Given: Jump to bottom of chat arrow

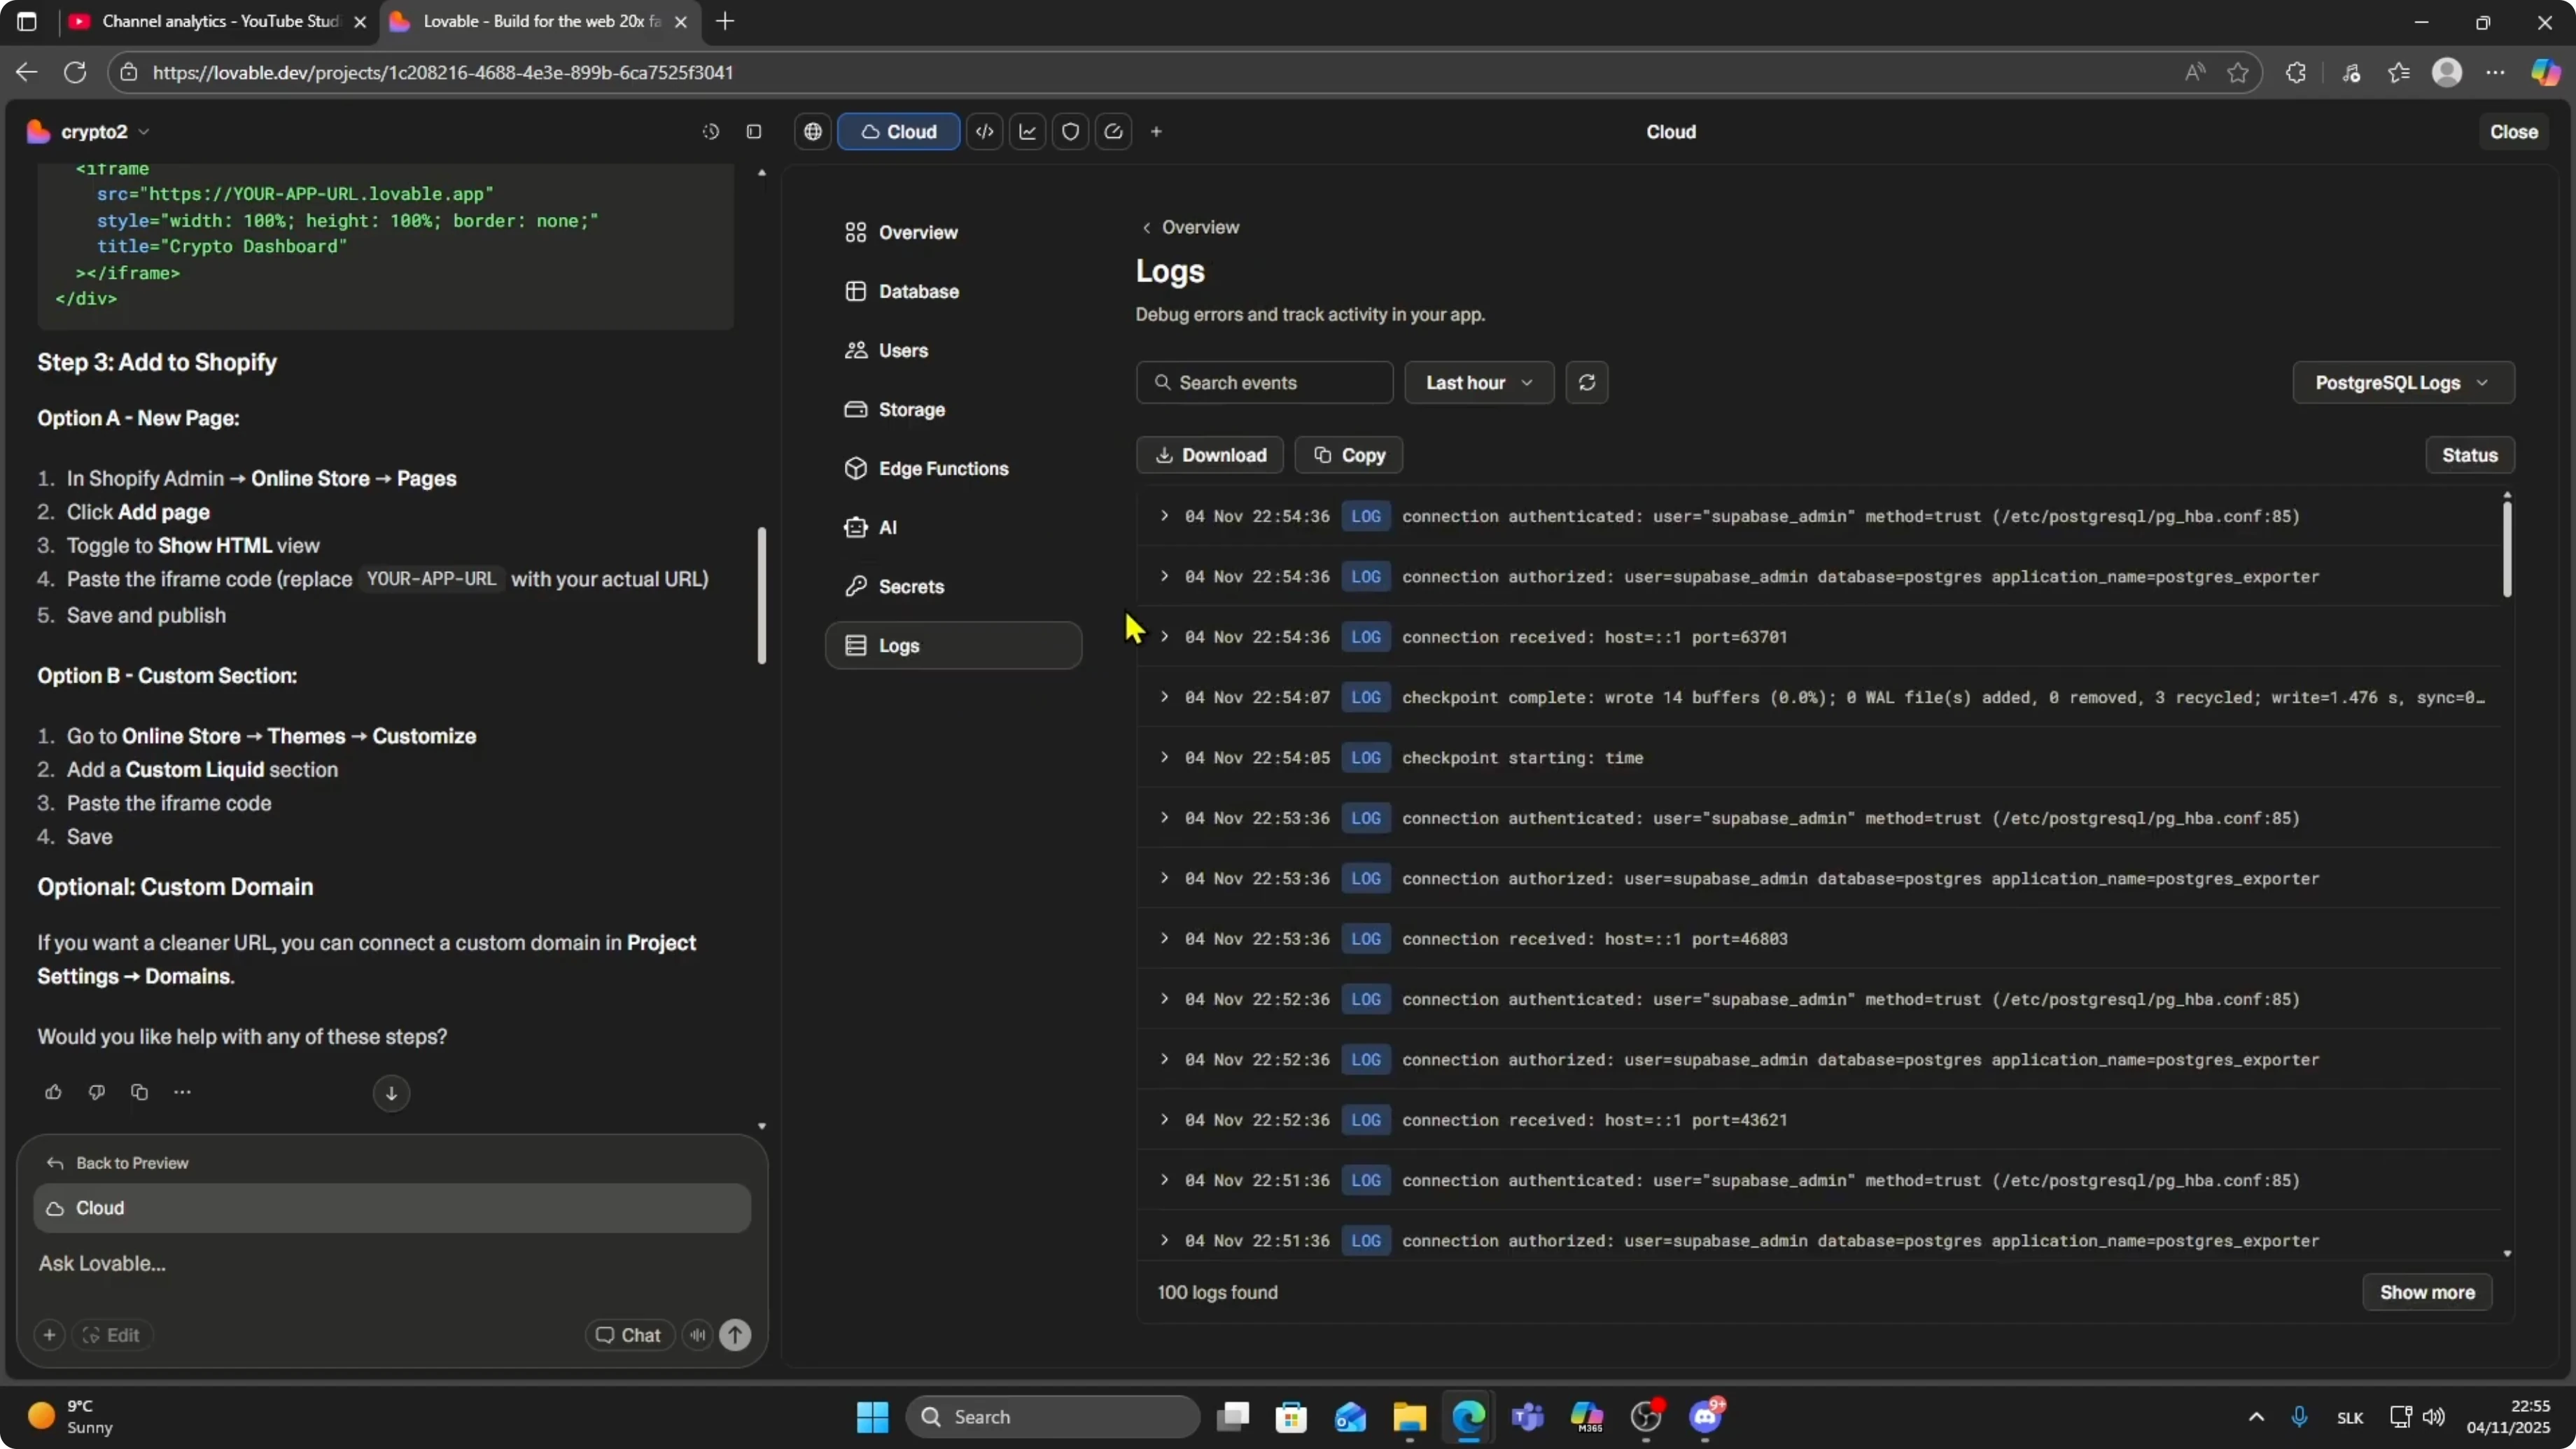Looking at the screenshot, I should (391, 1093).
